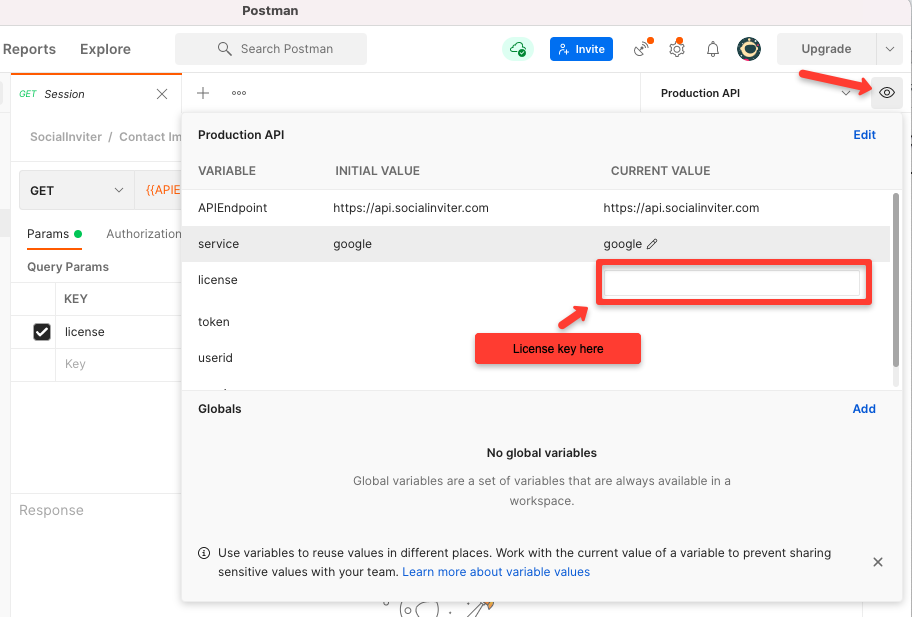
Task: Click the Invite button
Action: pyautogui.click(x=581, y=49)
